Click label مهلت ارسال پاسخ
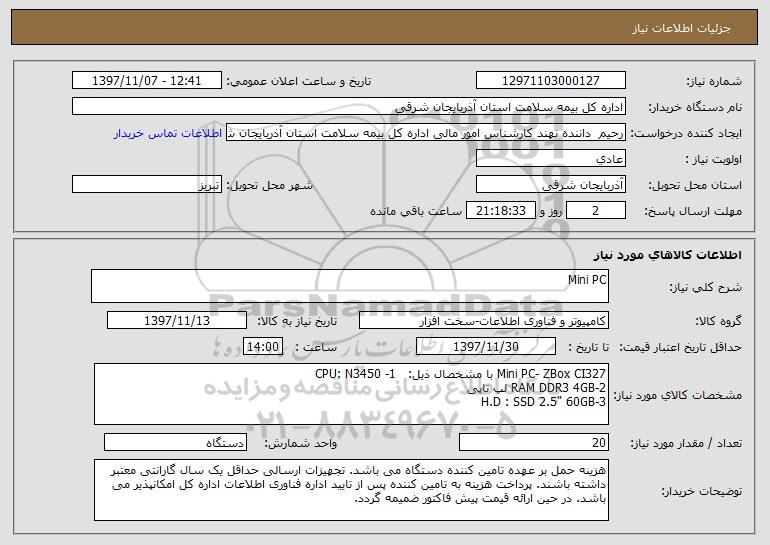Viewport: 770px width, 545px height. point(693,211)
